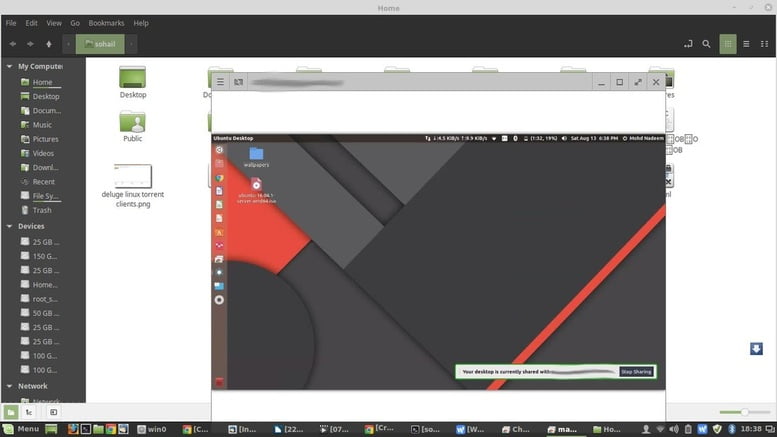Open the View menu
Image resolution: width=777 pixels, height=437 pixels.
pos(54,23)
